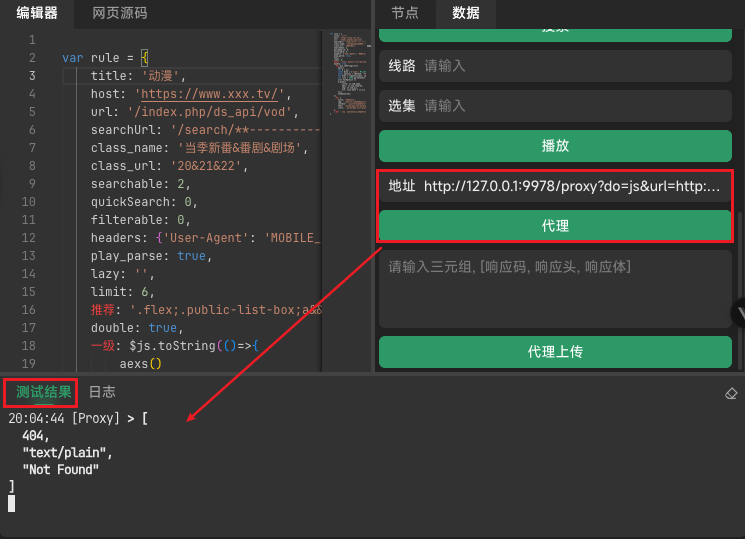
Task: Click the round floating icon at right edge
Action: point(740,312)
